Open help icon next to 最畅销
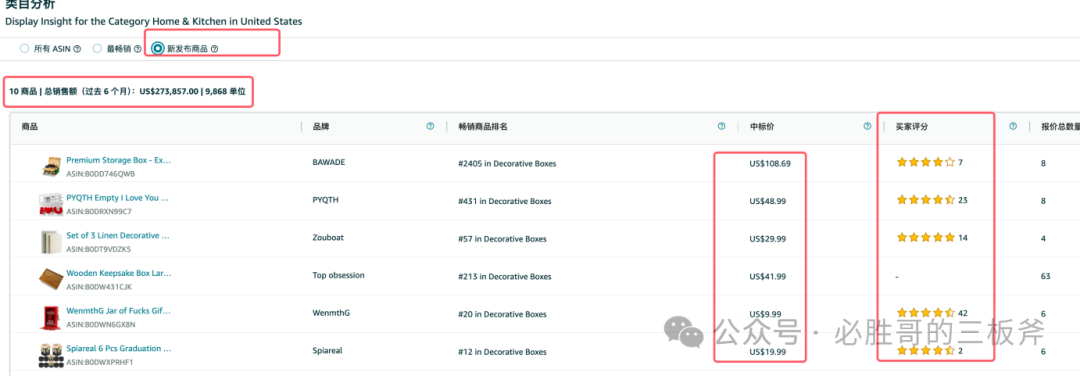The height and width of the screenshot is (376, 1080). (x=138, y=49)
